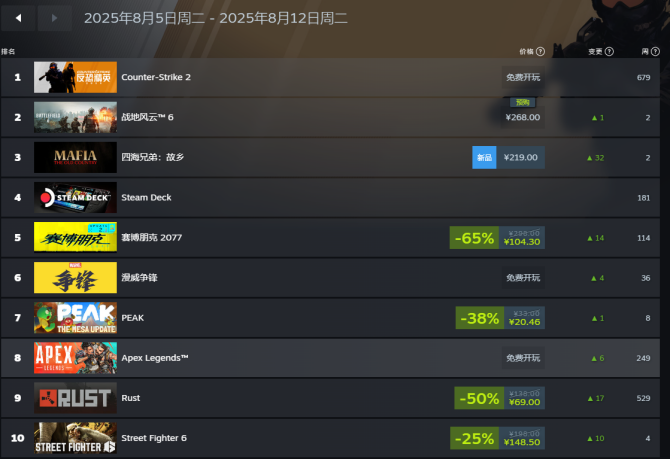The width and height of the screenshot is (670, 459).
Task: Go to the next week with the right arrow
Action: point(54,18)
